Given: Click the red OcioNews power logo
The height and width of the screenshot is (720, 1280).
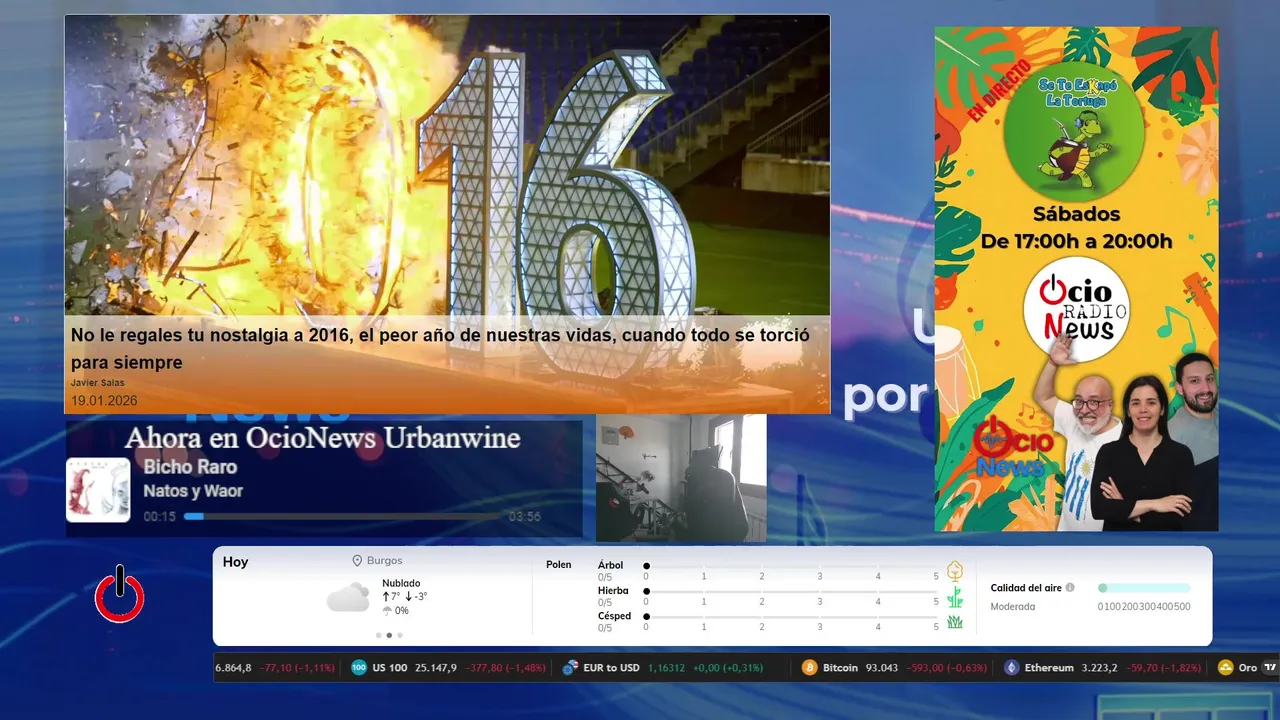Looking at the screenshot, I should [119, 595].
